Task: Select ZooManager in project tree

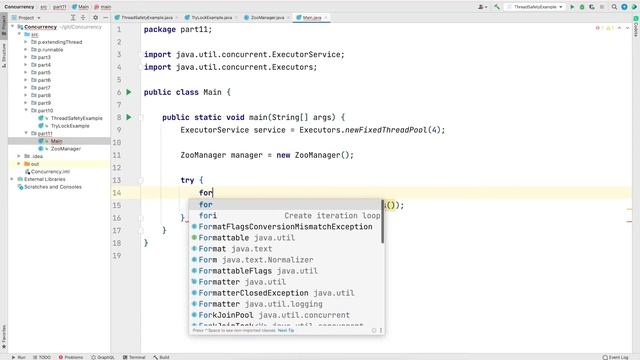Action: click(65, 149)
